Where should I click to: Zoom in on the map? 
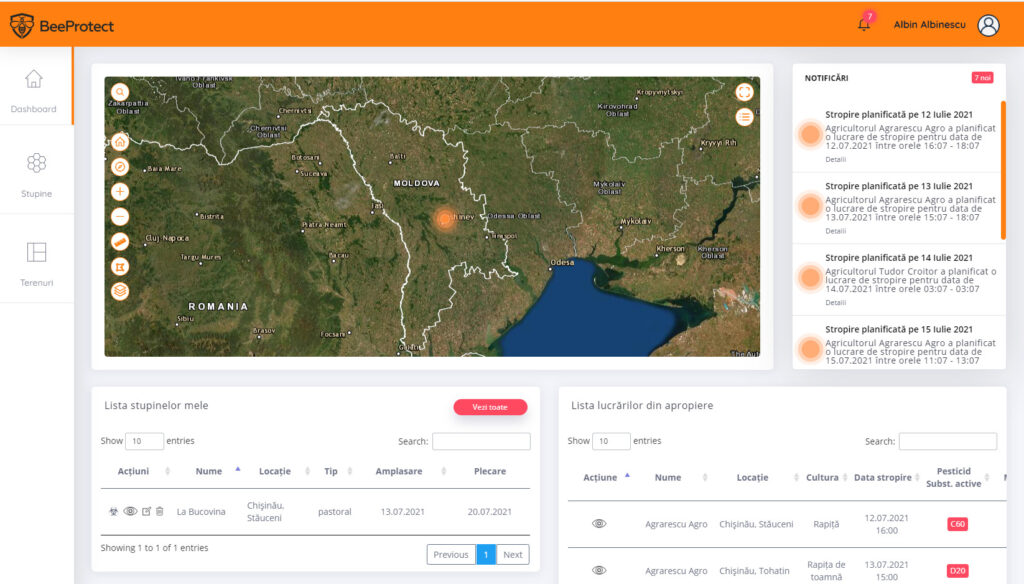(x=120, y=191)
